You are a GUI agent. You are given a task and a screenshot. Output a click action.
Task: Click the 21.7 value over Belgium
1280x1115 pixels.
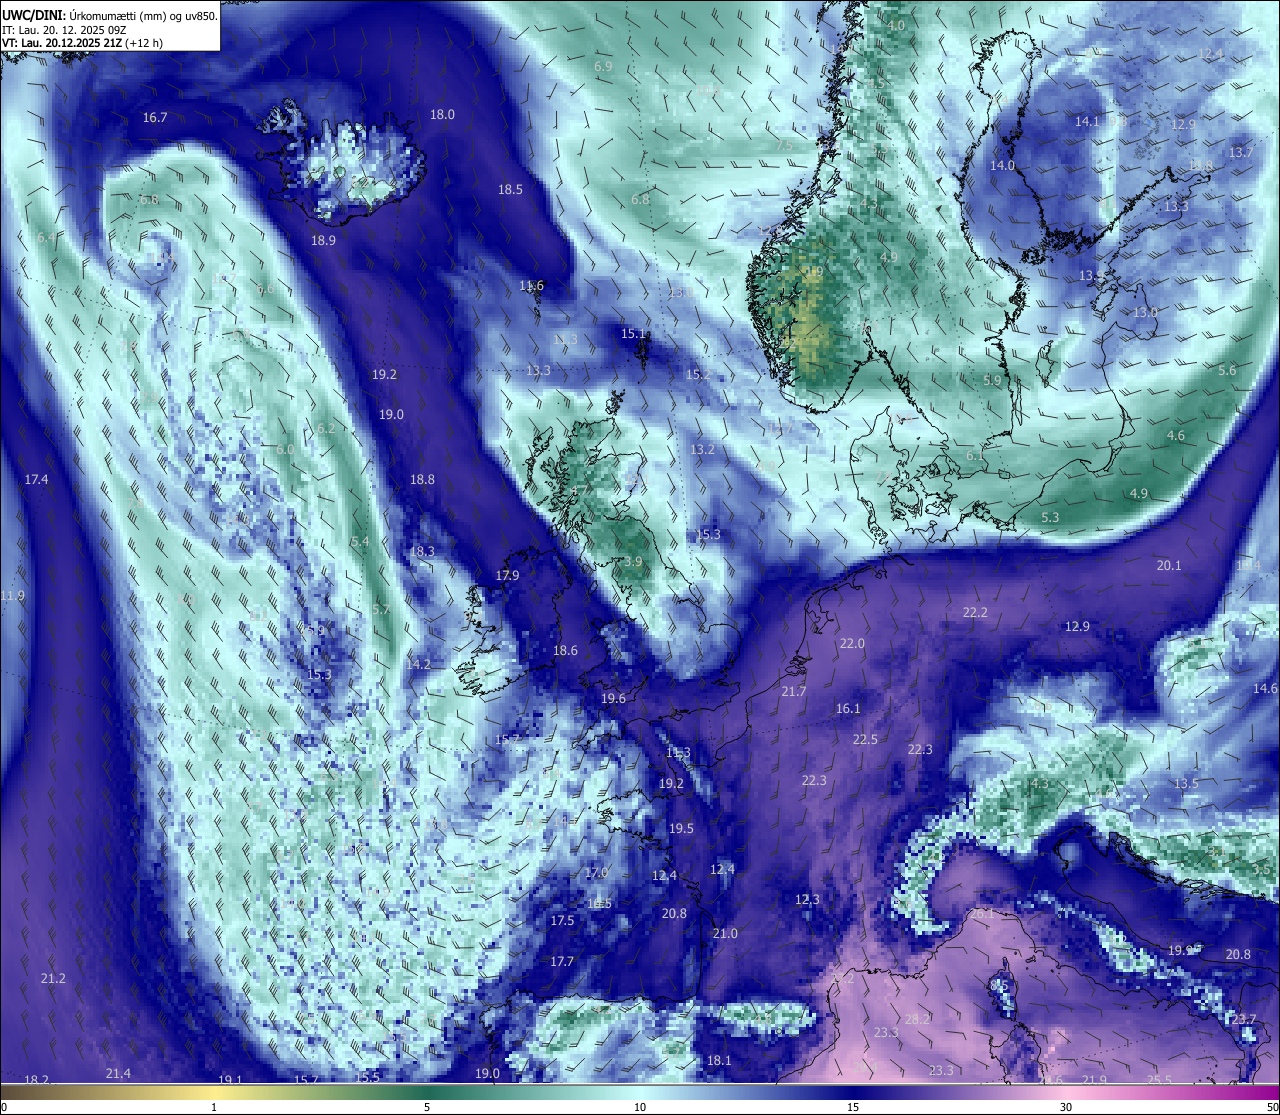(x=794, y=692)
